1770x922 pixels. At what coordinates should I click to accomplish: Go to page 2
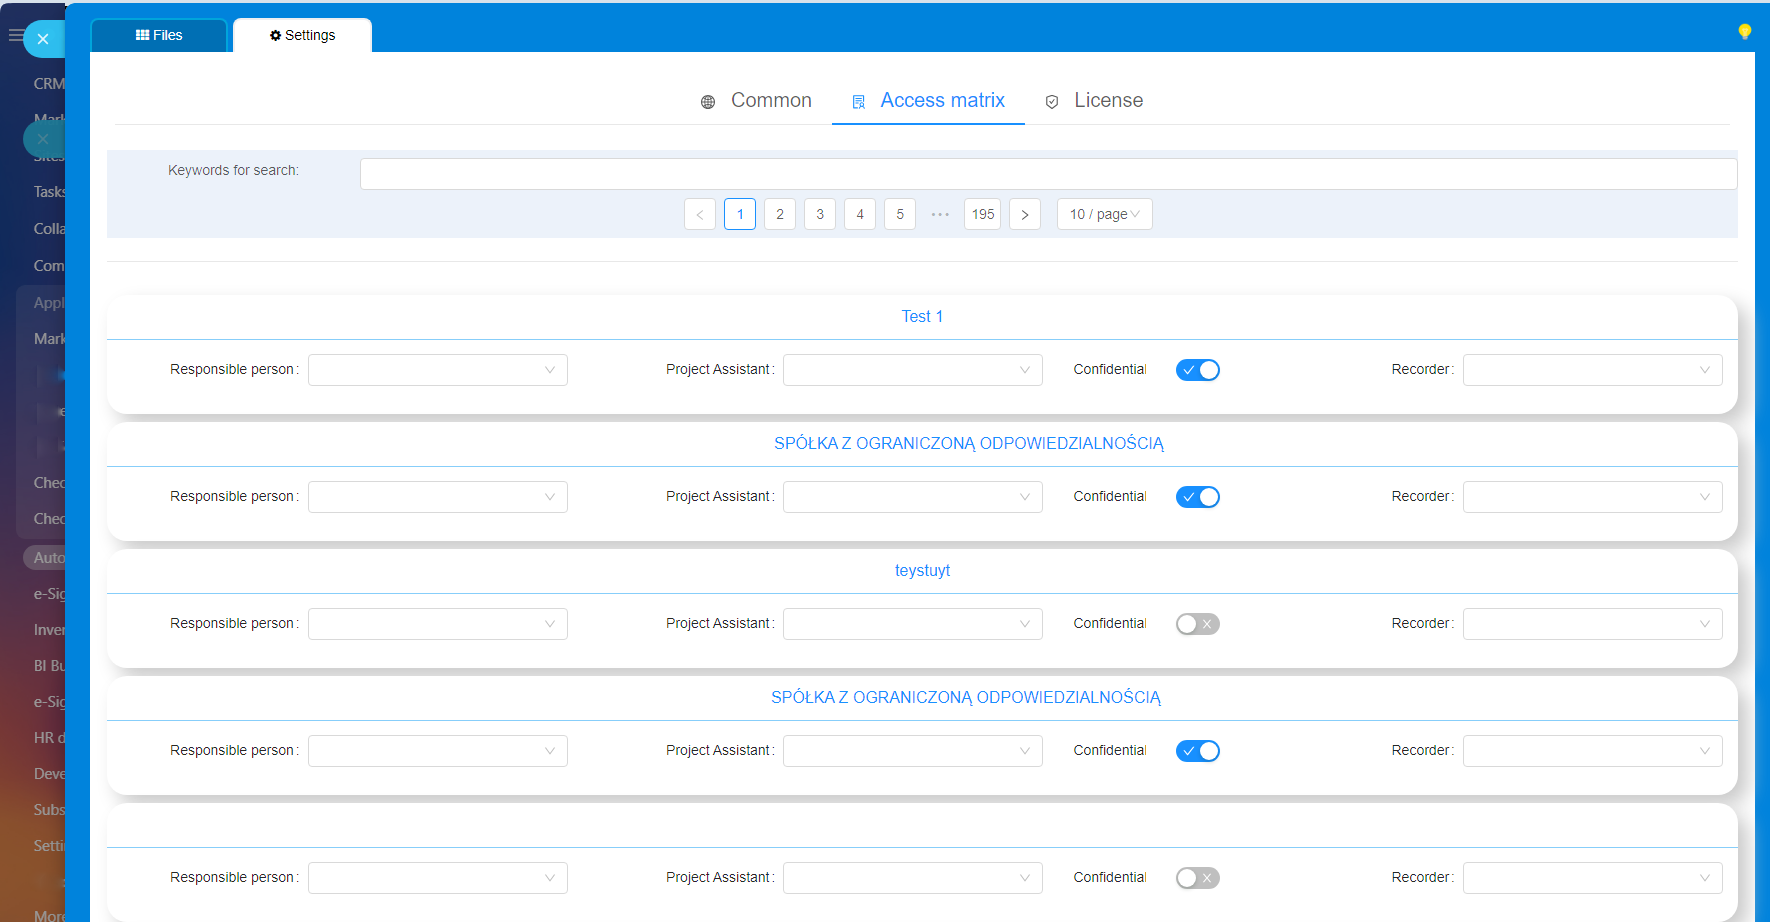pos(780,214)
